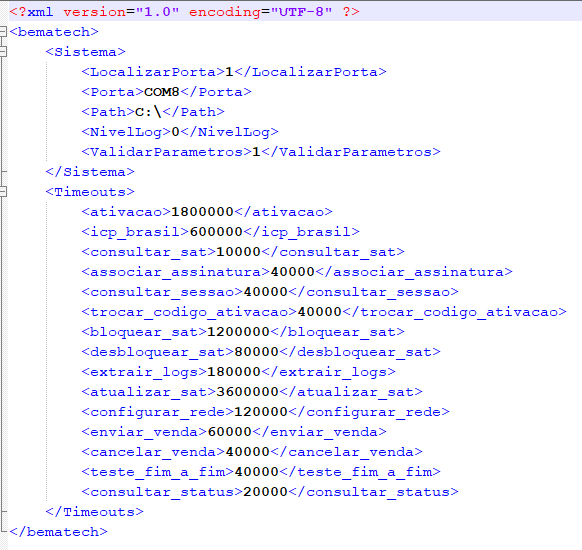This screenshot has height=550, width=582.
Task: Click the ativacao value 1800000
Action: point(203,212)
